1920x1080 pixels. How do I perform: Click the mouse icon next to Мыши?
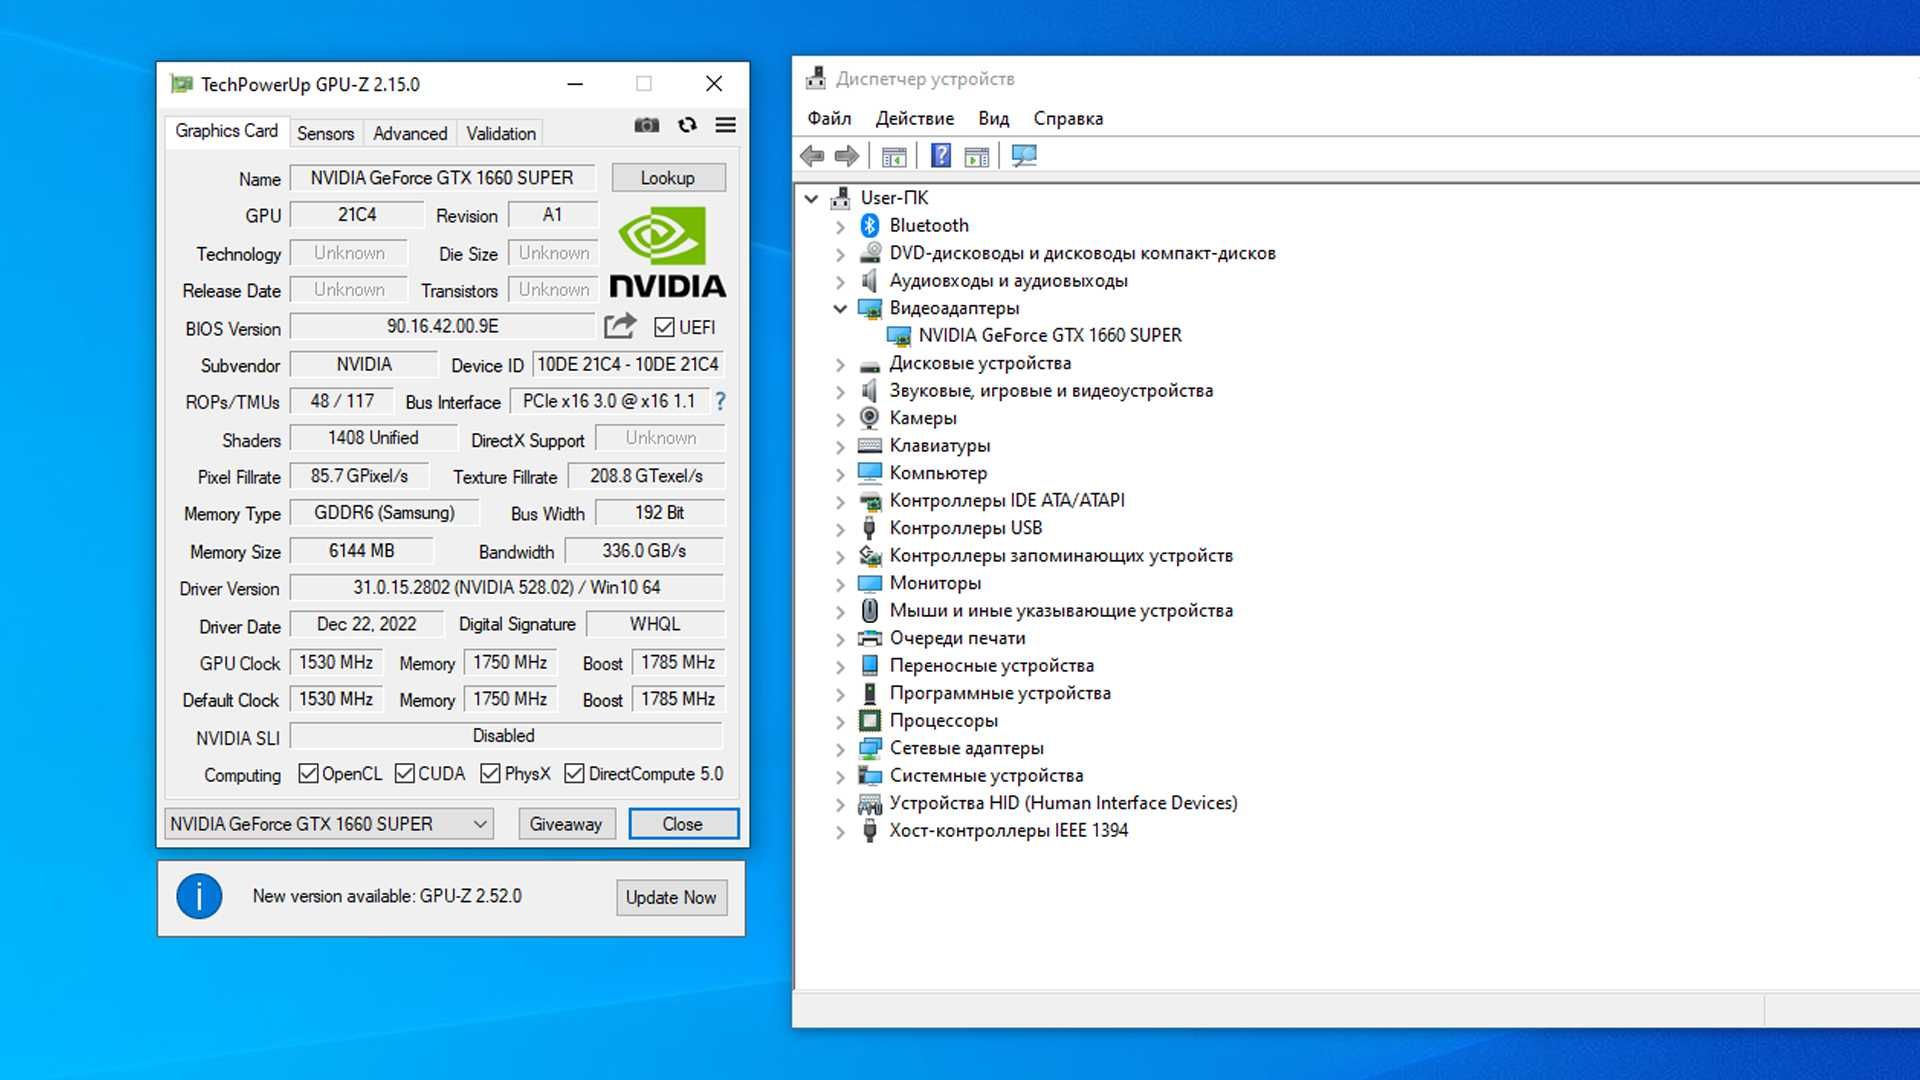click(x=870, y=610)
